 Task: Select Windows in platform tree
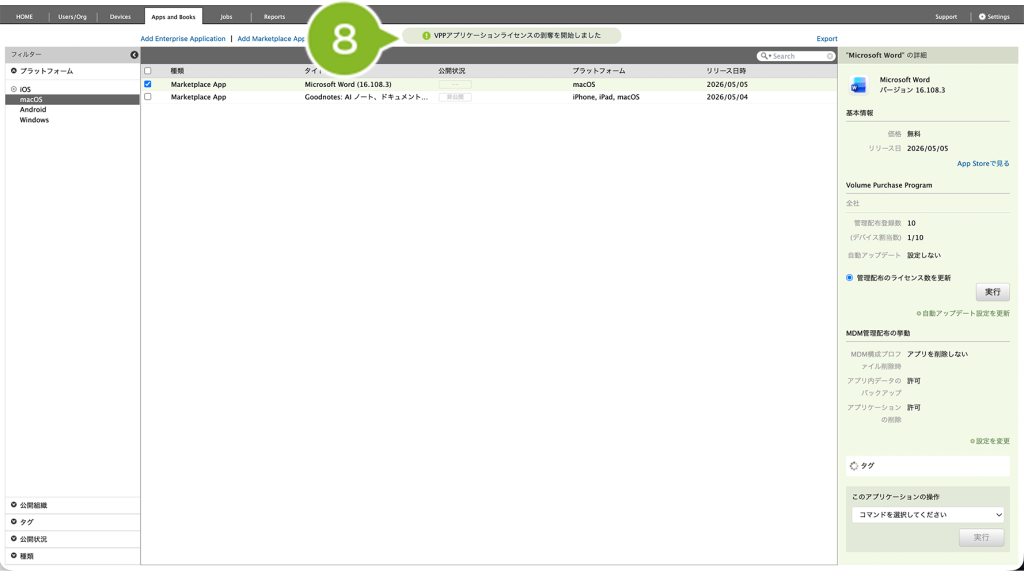point(34,120)
